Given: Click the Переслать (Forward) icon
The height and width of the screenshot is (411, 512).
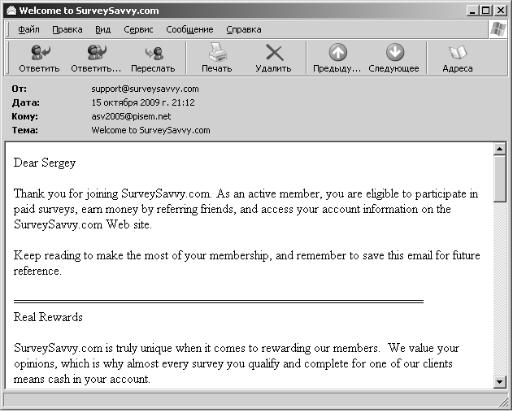Looking at the screenshot, I should [x=154, y=53].
